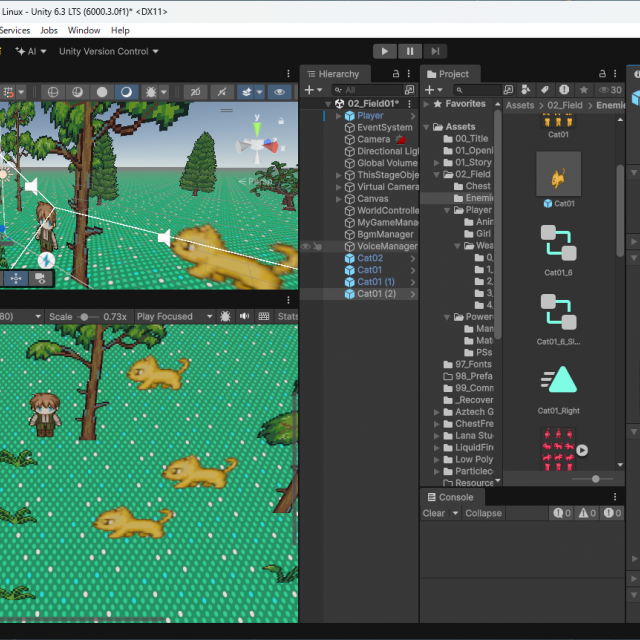
Task: Open the Window menu
Action: point(84,30)
